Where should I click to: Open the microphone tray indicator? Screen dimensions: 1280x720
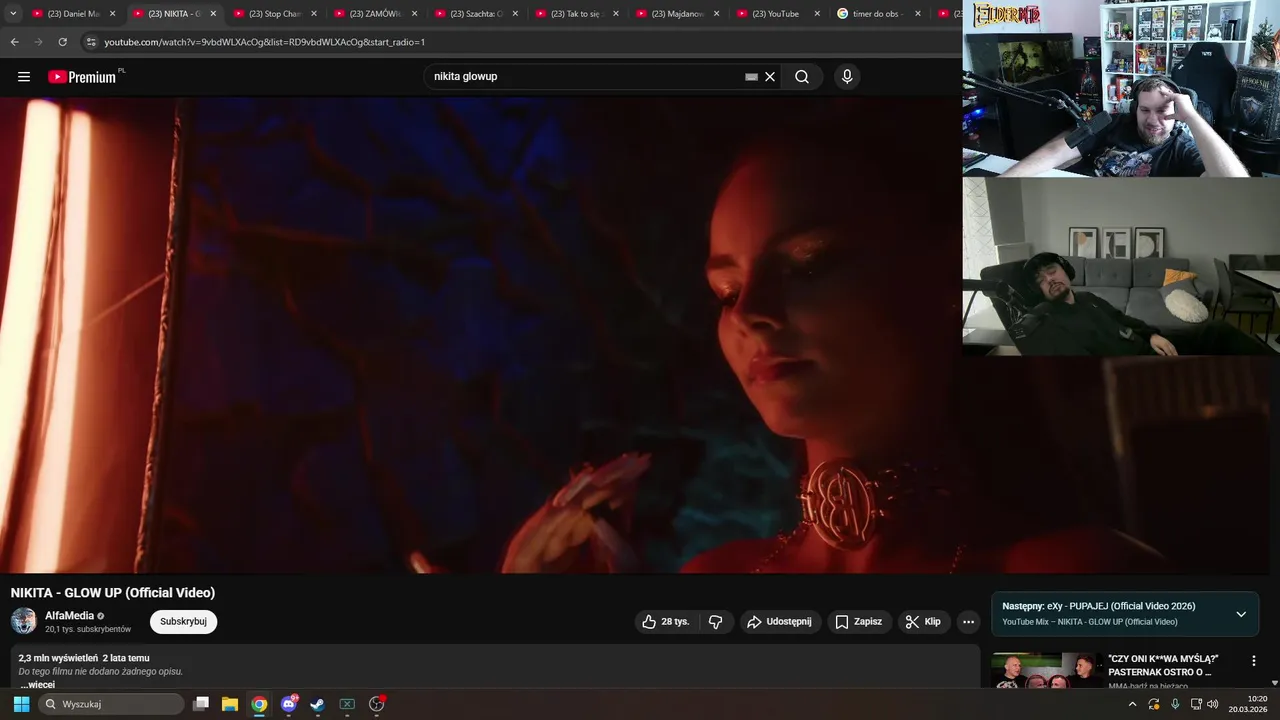1175,704
